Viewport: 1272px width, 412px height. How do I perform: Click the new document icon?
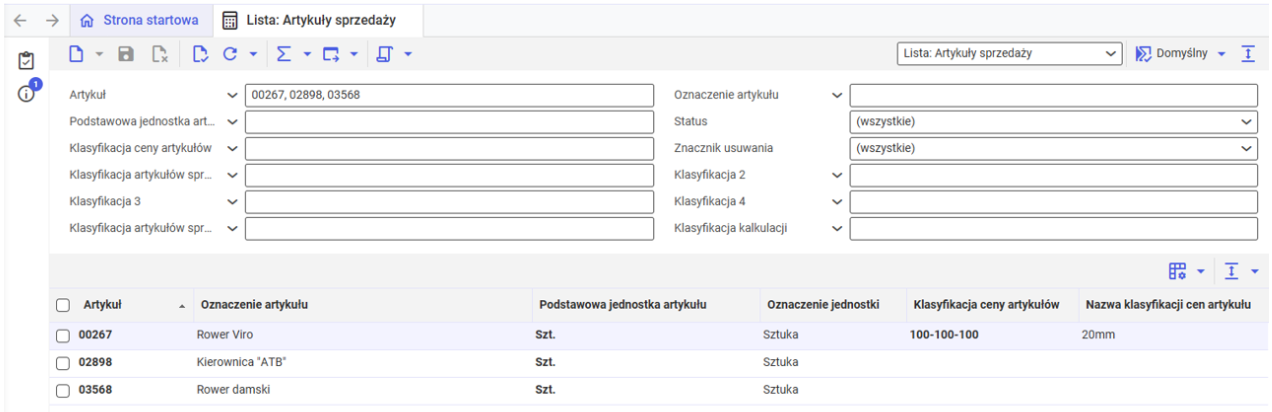click(x=78, y=54)
